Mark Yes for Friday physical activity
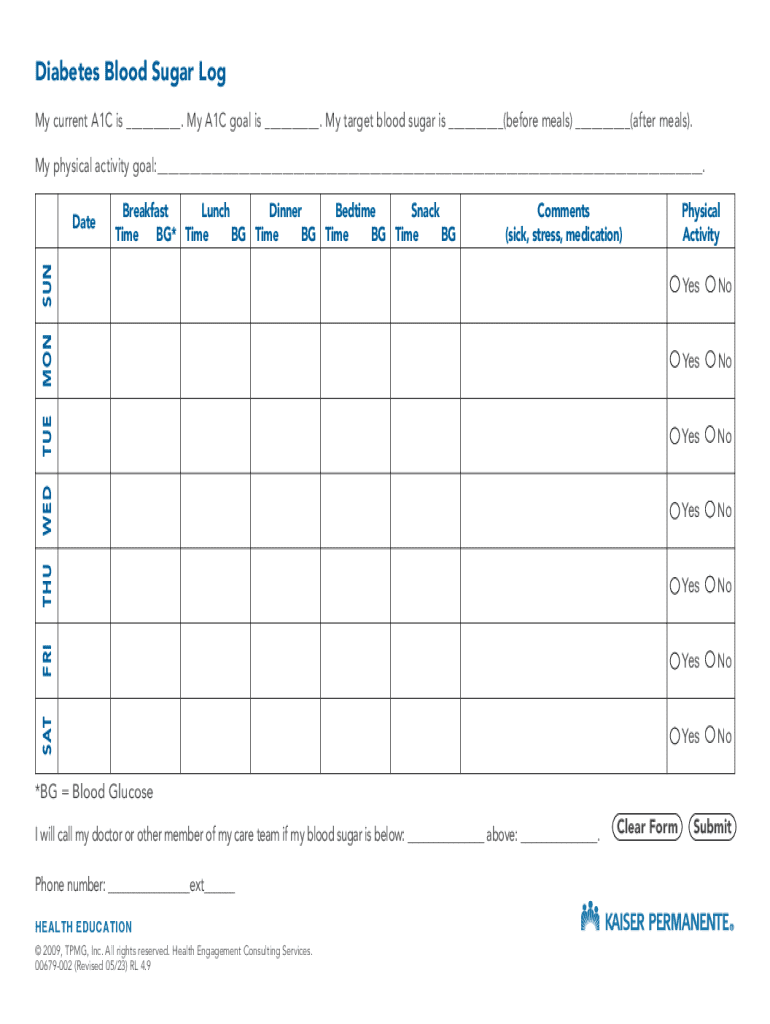 (676, 660)
